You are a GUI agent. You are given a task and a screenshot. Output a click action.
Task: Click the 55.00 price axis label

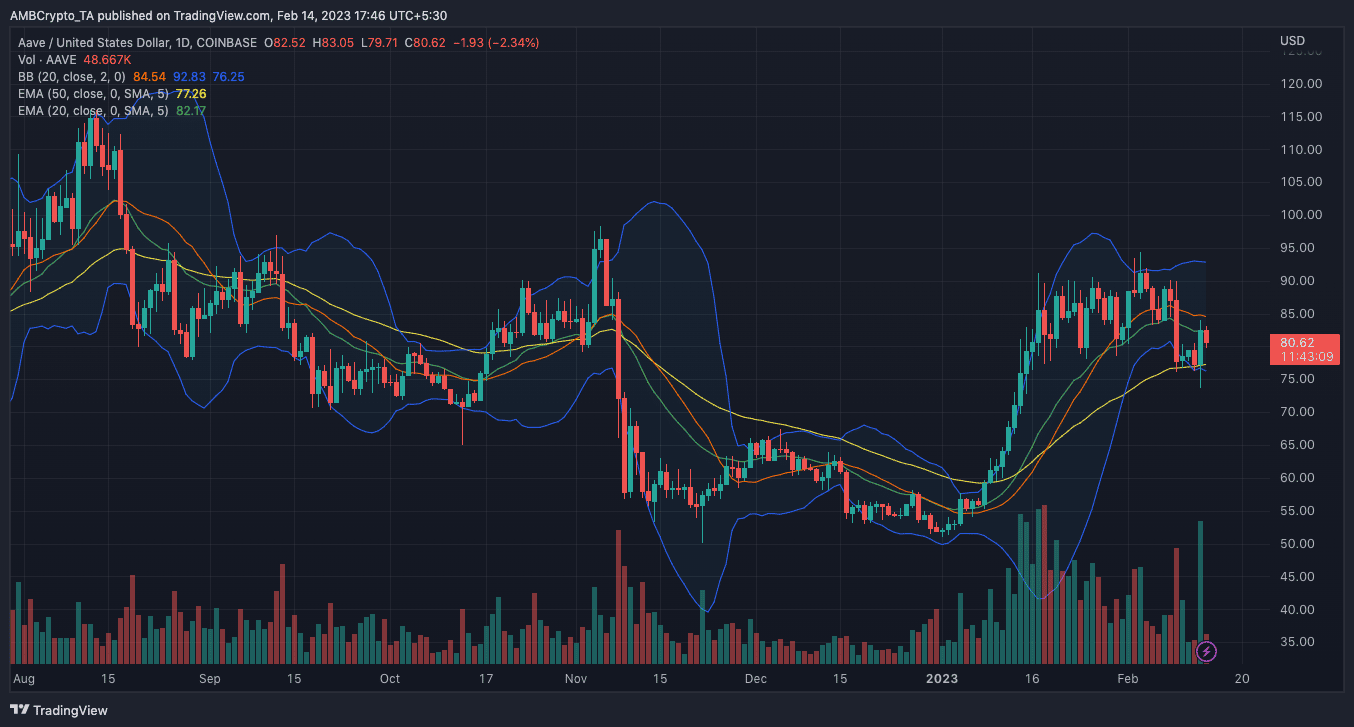(1298, 511)
